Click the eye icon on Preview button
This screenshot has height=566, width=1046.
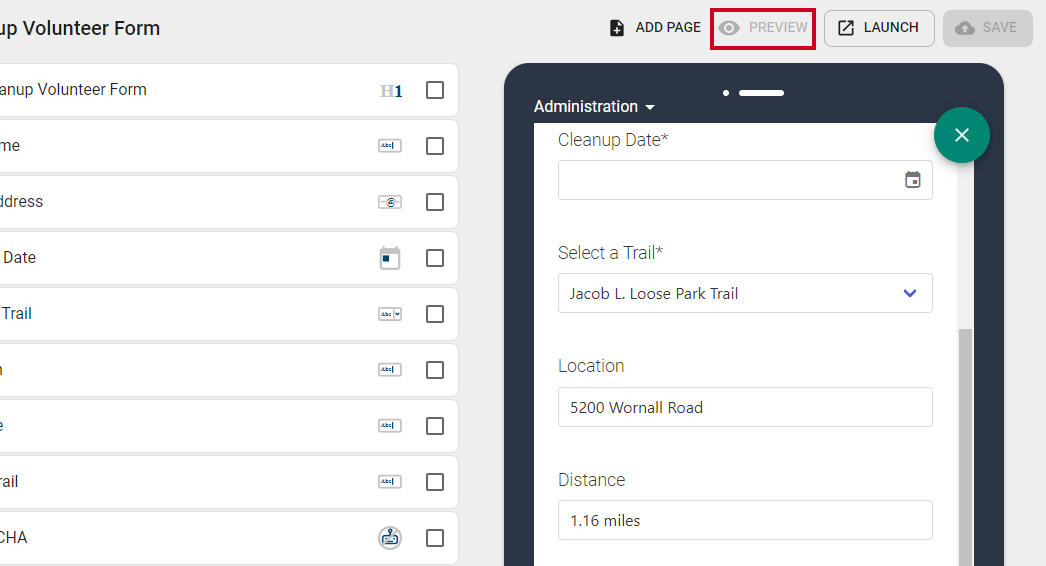(729, 28)
